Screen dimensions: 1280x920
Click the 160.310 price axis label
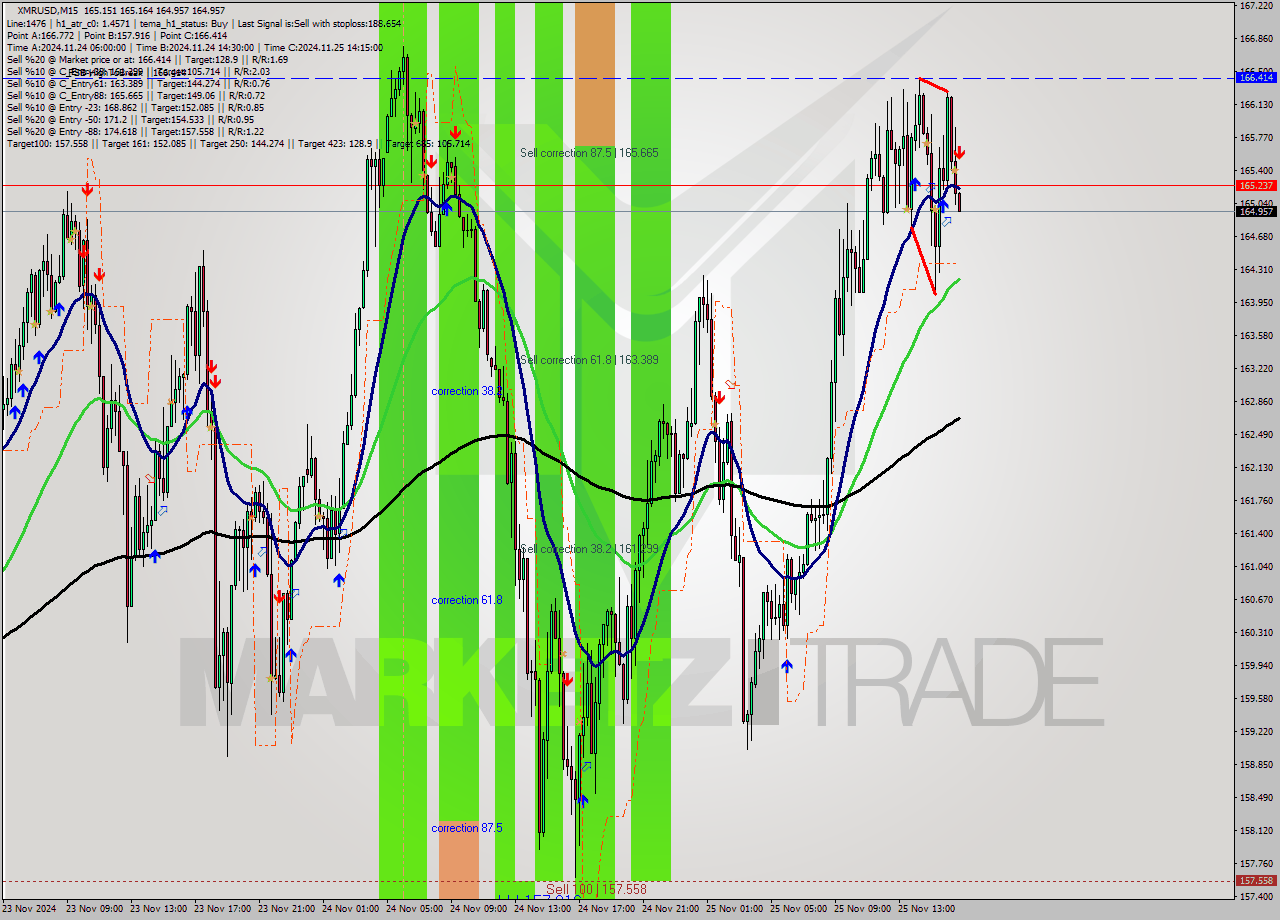[1256, 632]
